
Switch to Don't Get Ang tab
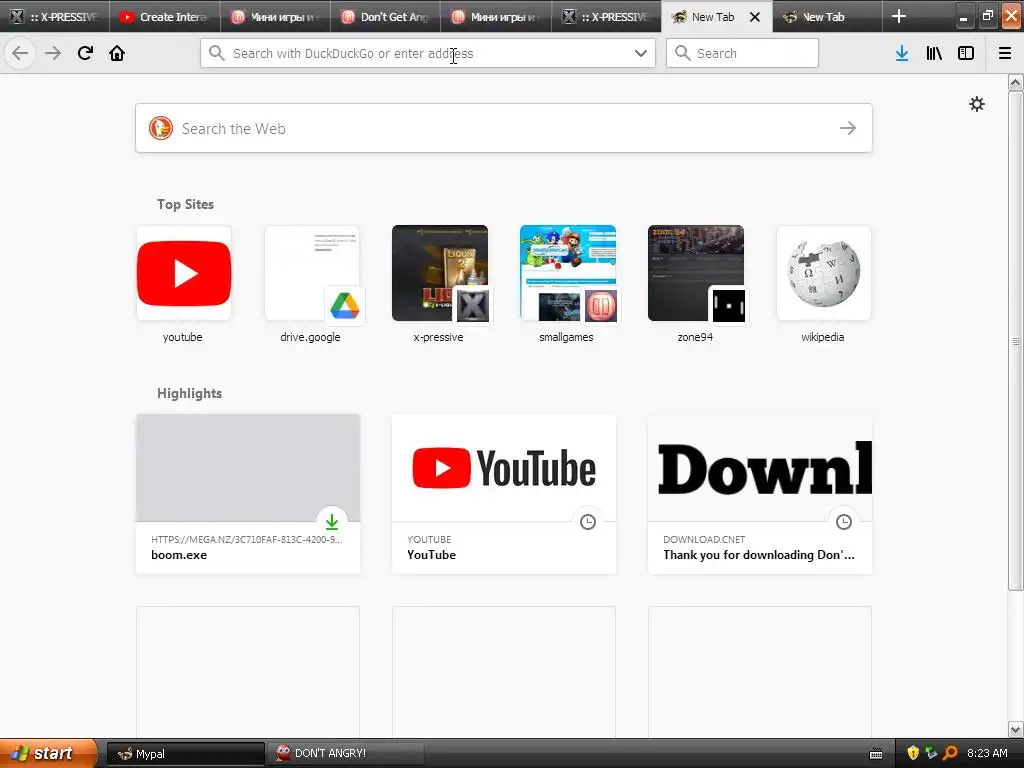pyautogui.click(x=385, y=16)
